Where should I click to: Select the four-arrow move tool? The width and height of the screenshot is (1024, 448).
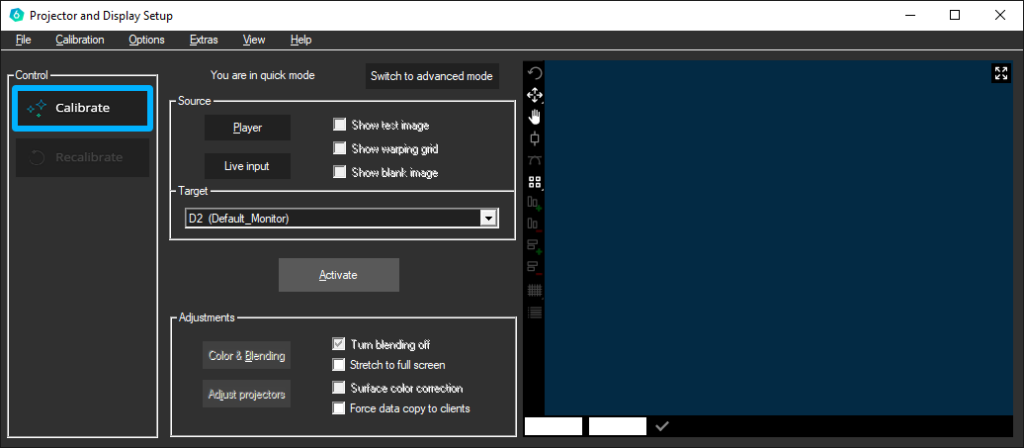pos(534,95)
